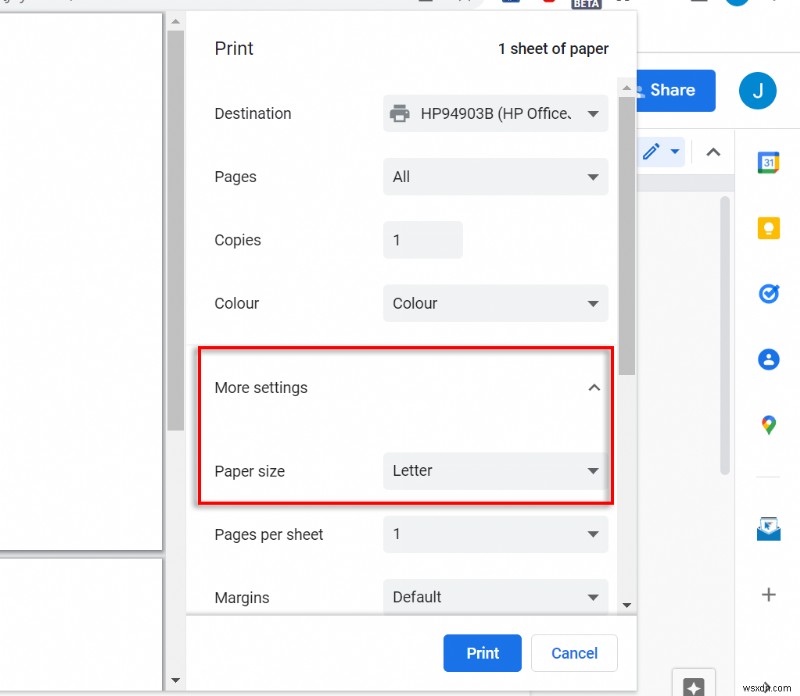The image size is (800, 696).
Task: Add an app using the side panel plus icon
Action: (767, 594)
